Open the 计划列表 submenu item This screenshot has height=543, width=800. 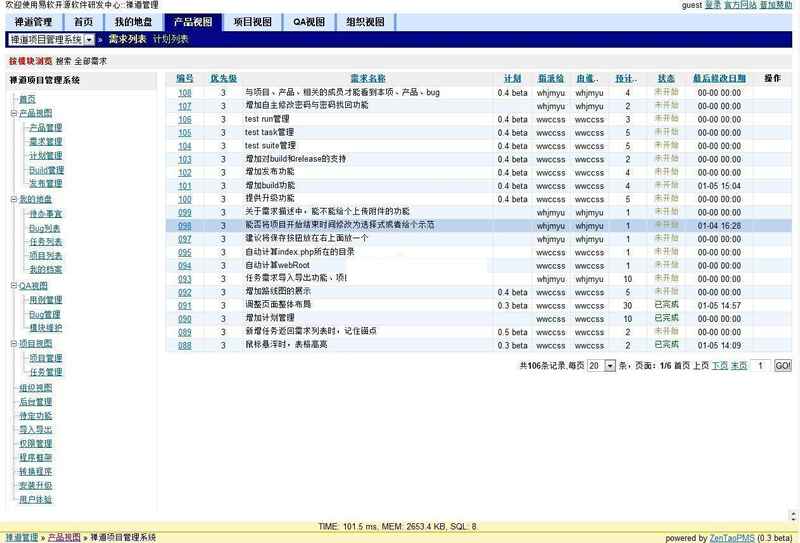click(x=170, y=40)
